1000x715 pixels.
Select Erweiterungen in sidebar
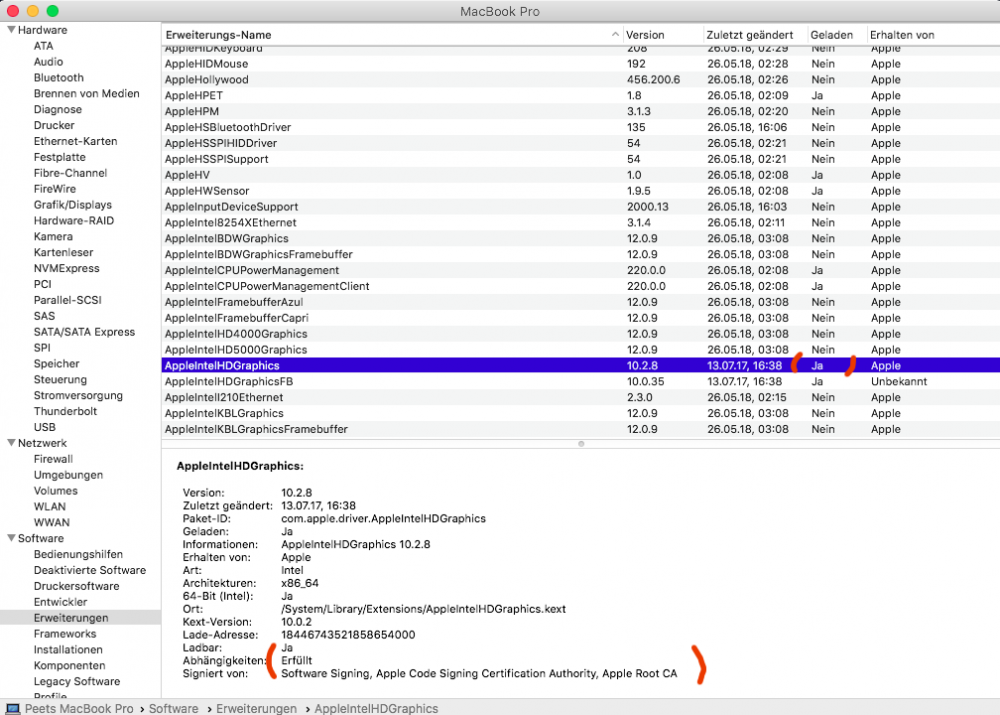tap(71, 618)
